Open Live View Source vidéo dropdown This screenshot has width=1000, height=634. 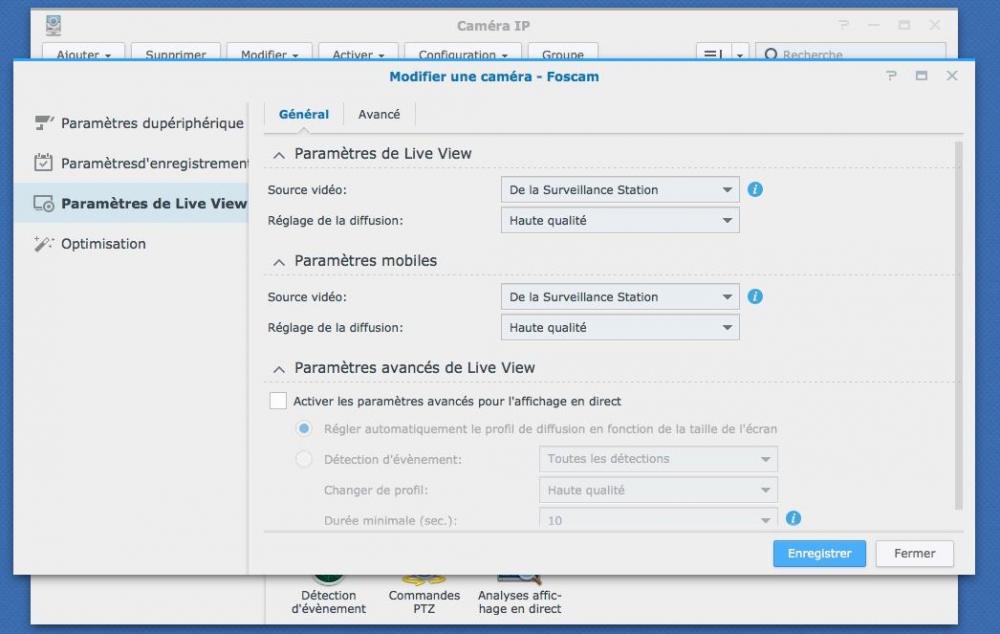click(x=619, y=190)
